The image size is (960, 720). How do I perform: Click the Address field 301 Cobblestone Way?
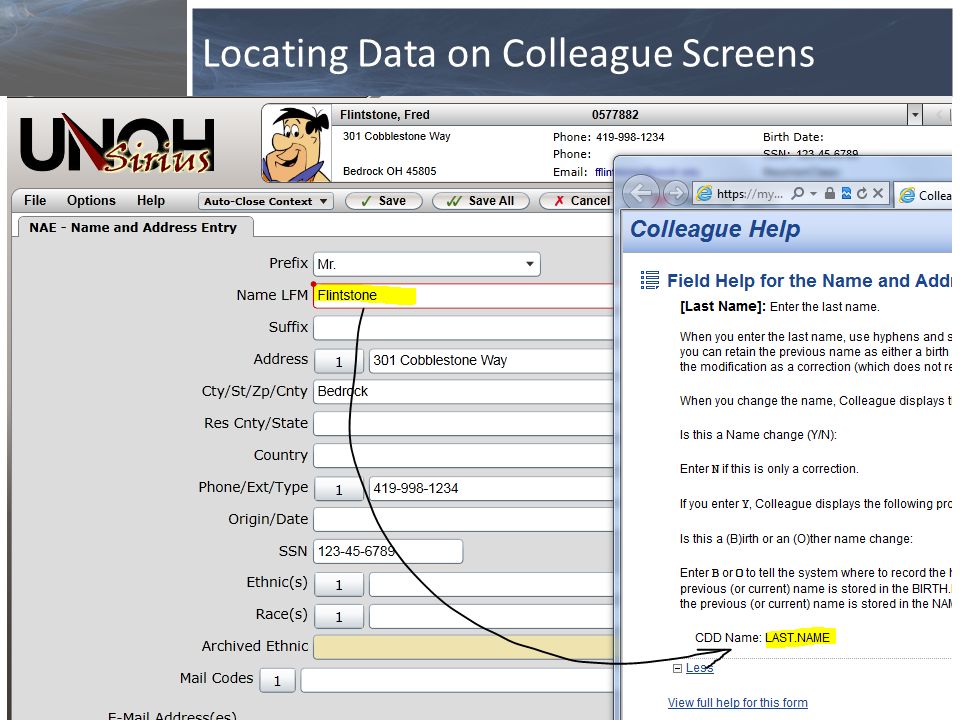point(491,360)
